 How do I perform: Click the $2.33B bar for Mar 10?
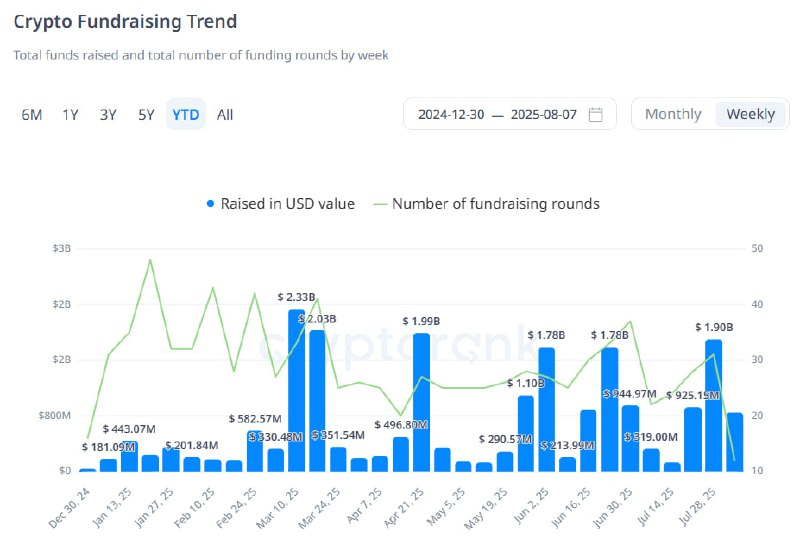pos(296,390)
